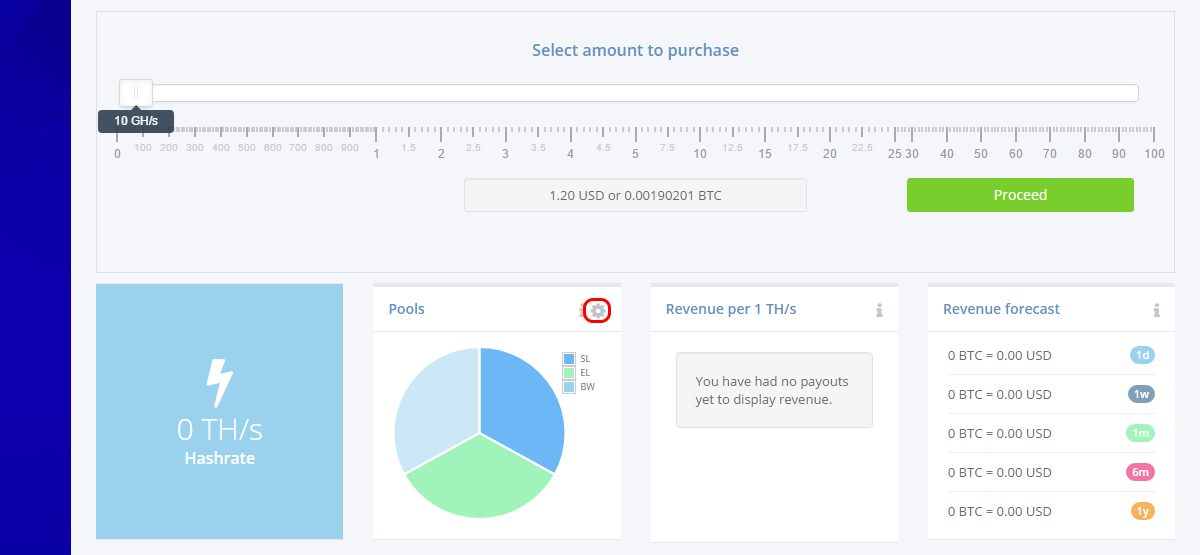1200x555 pixels.
Task: Click the 10 GH/s slider tooltip
Action: coord(136,121)
